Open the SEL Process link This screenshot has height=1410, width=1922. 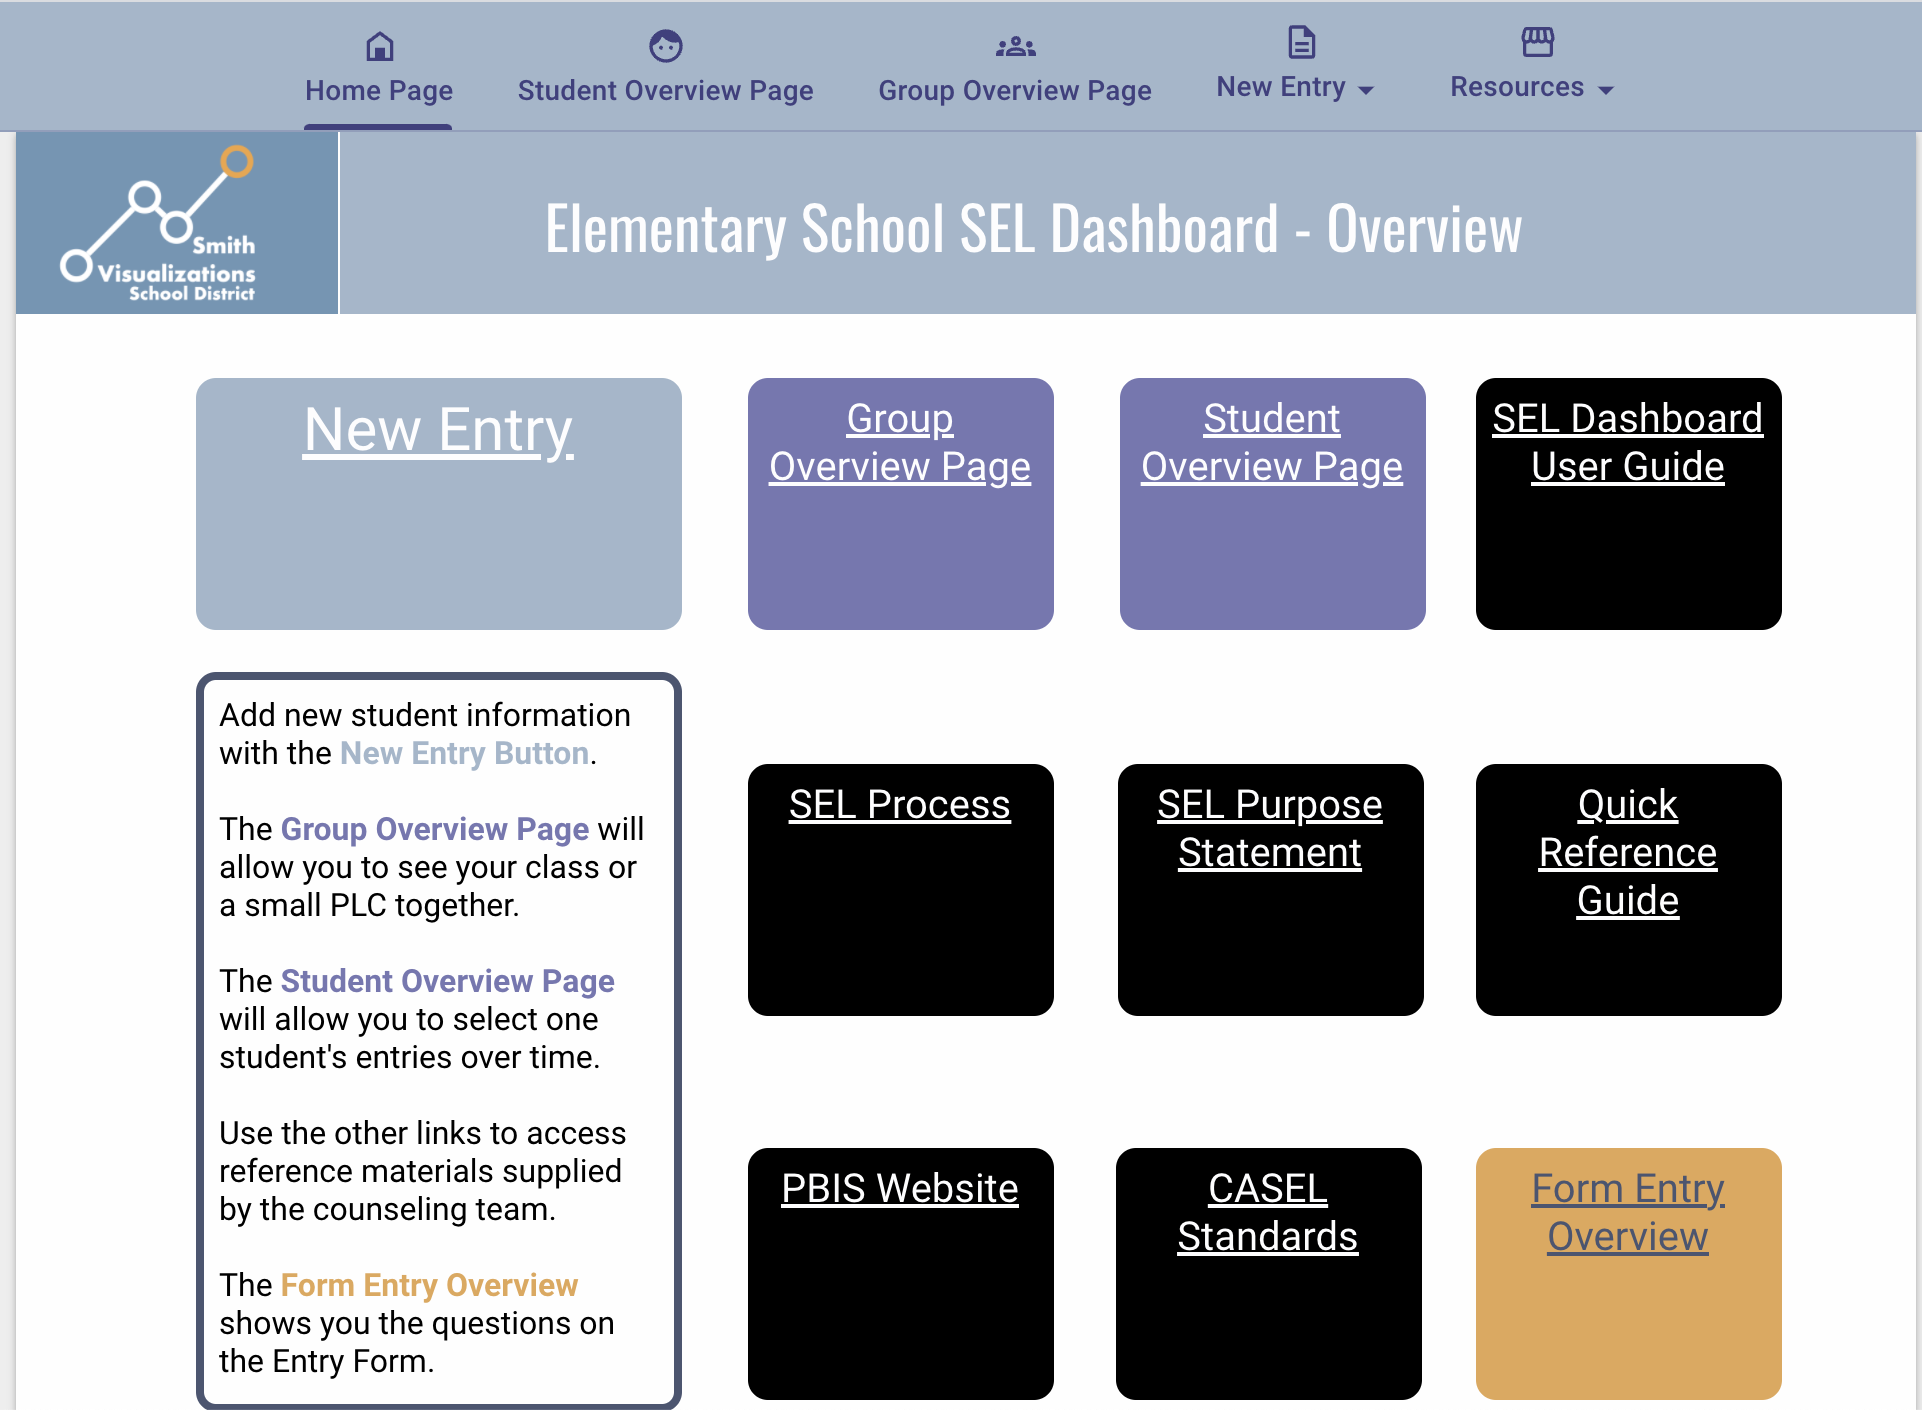pyautogui.click(x=899, y=890)
